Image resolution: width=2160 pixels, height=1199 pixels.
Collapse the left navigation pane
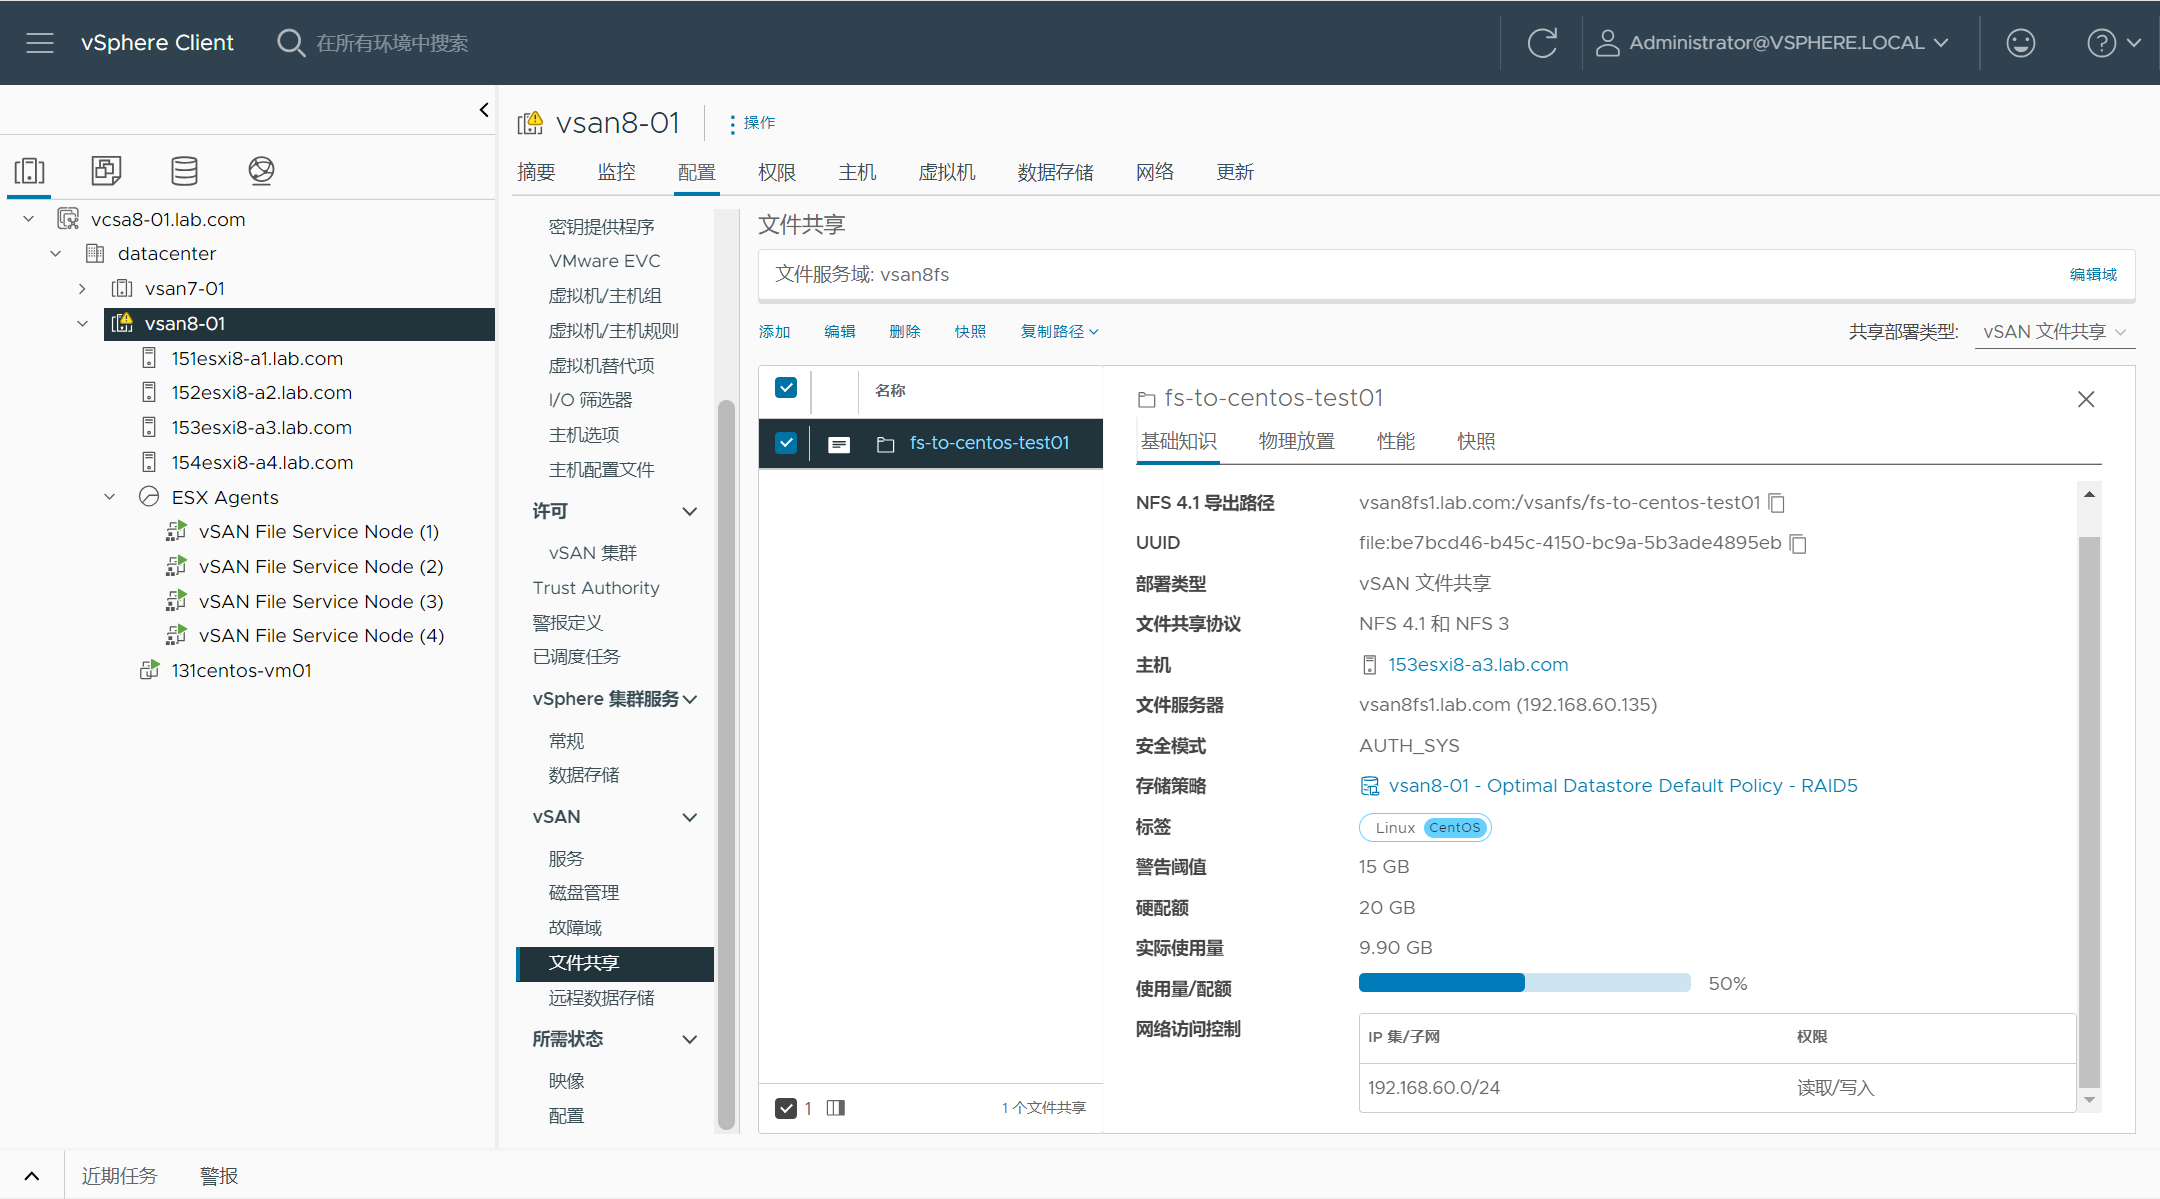pyautogui.click(x=484, y=110)
